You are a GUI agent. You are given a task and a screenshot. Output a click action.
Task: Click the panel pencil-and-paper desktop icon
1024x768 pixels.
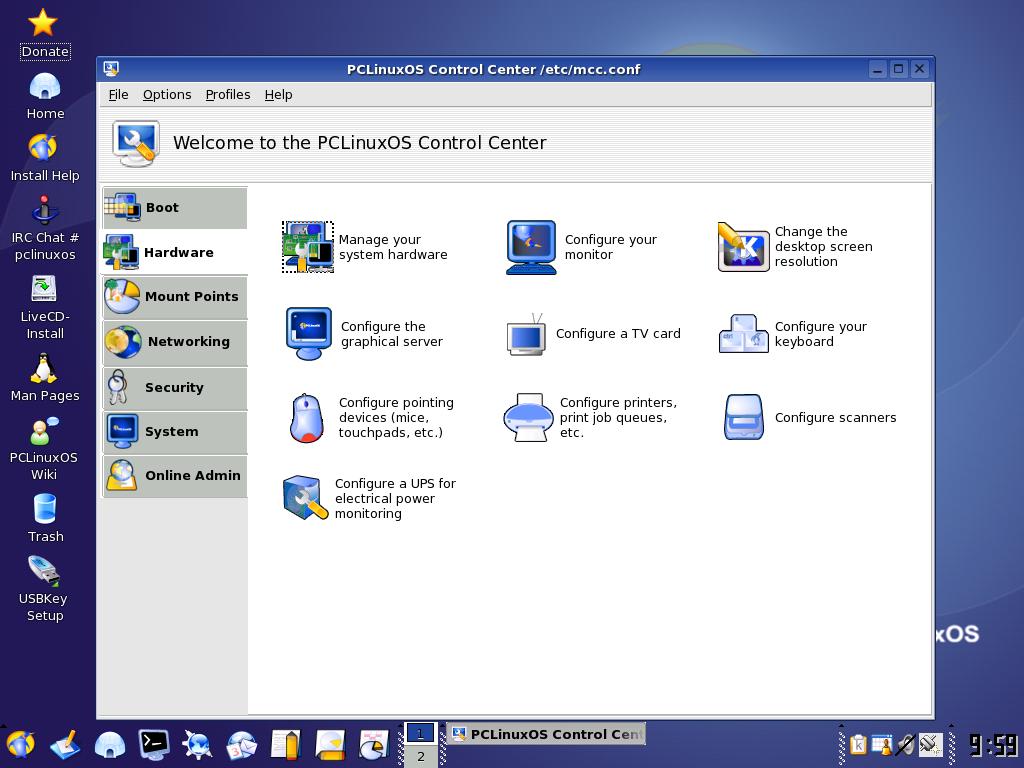click(x=65, y=744)
